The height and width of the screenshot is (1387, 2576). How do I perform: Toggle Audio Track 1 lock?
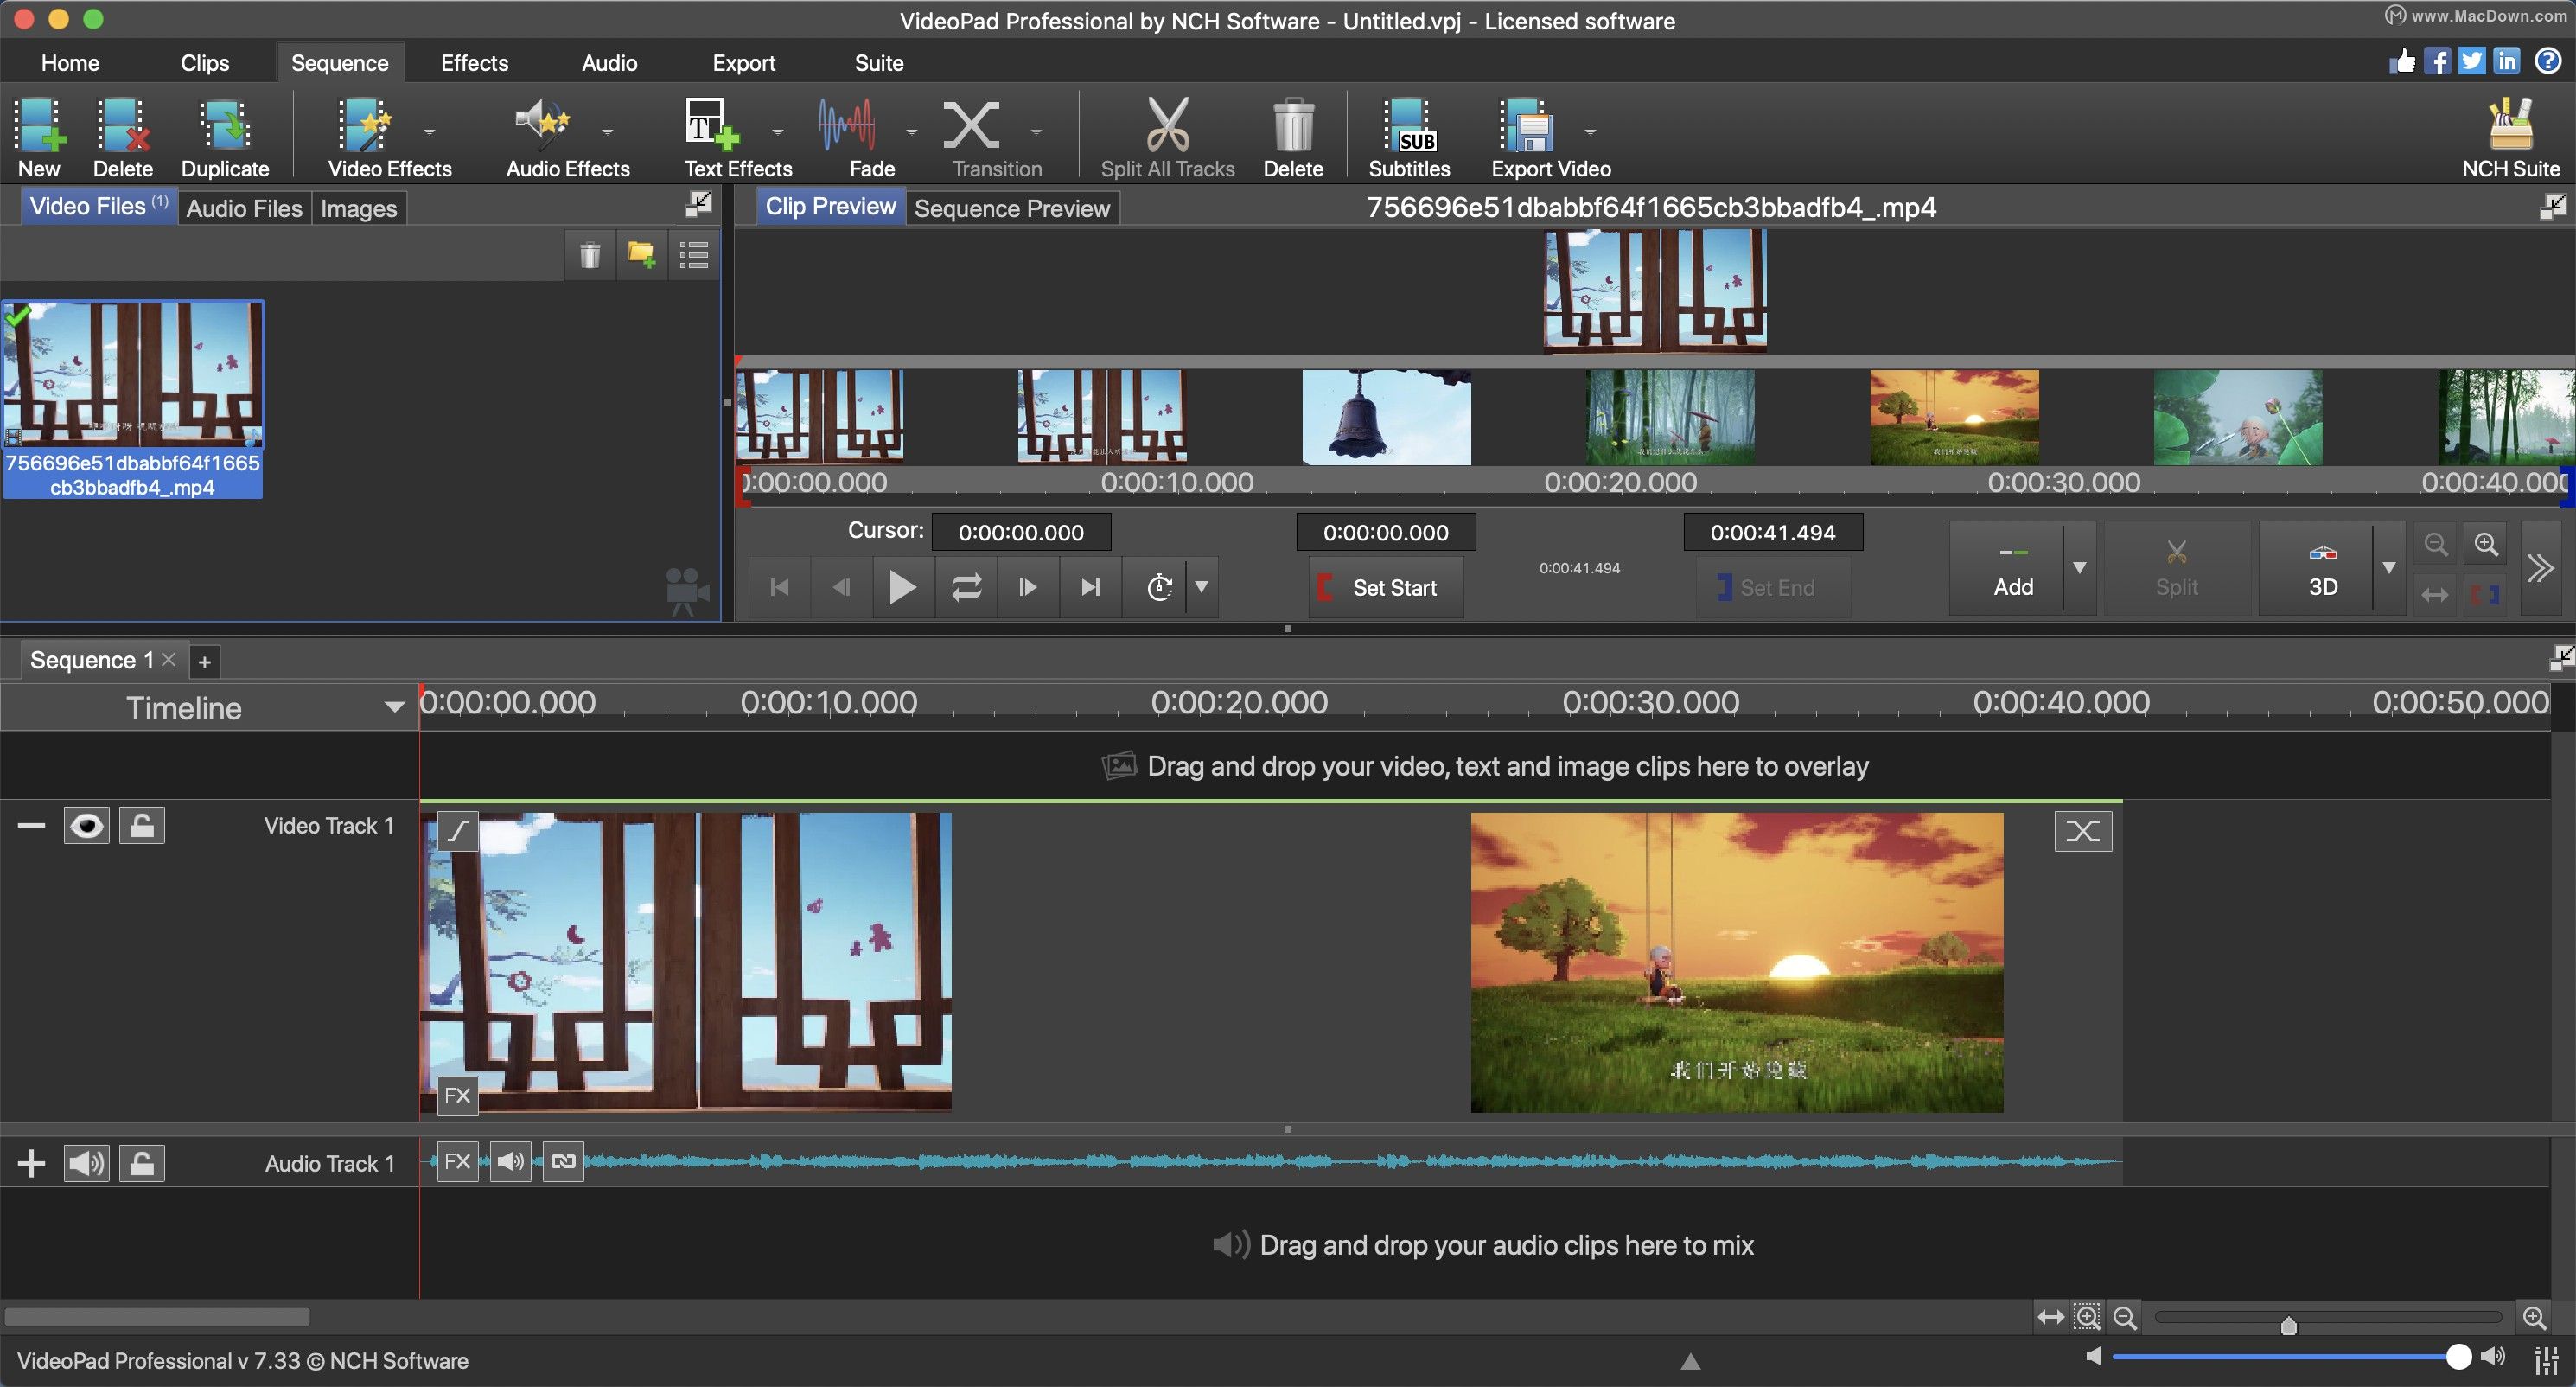coord(142,1163)
